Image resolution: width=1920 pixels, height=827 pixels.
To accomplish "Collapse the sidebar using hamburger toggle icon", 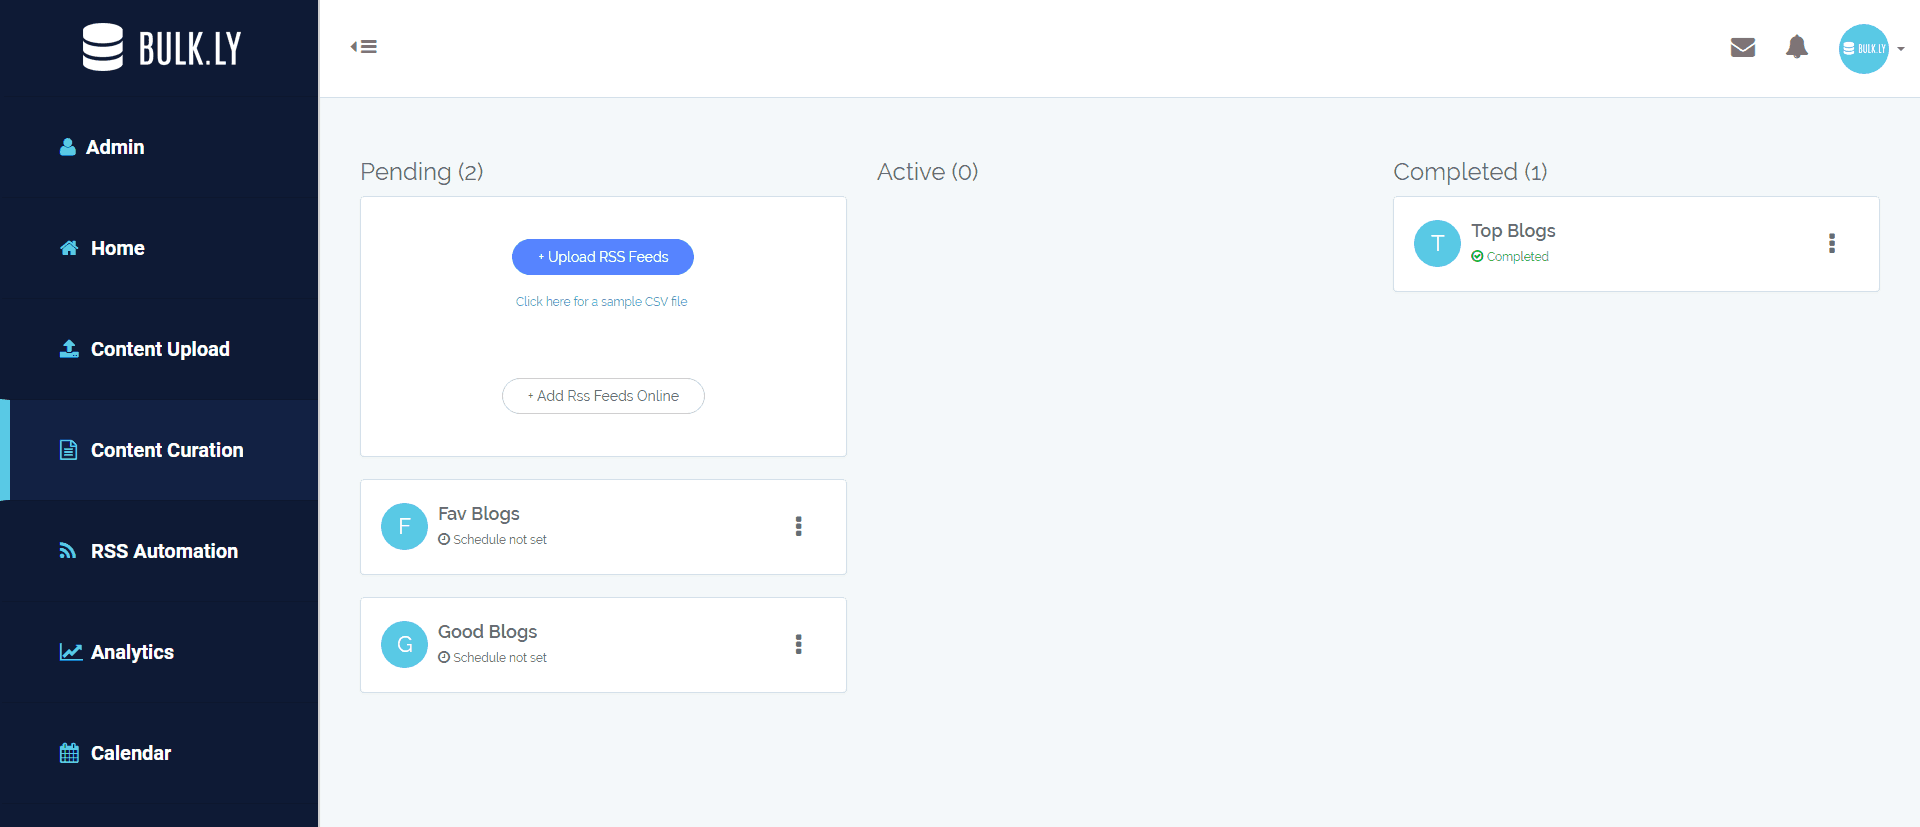I will (364, 47).
